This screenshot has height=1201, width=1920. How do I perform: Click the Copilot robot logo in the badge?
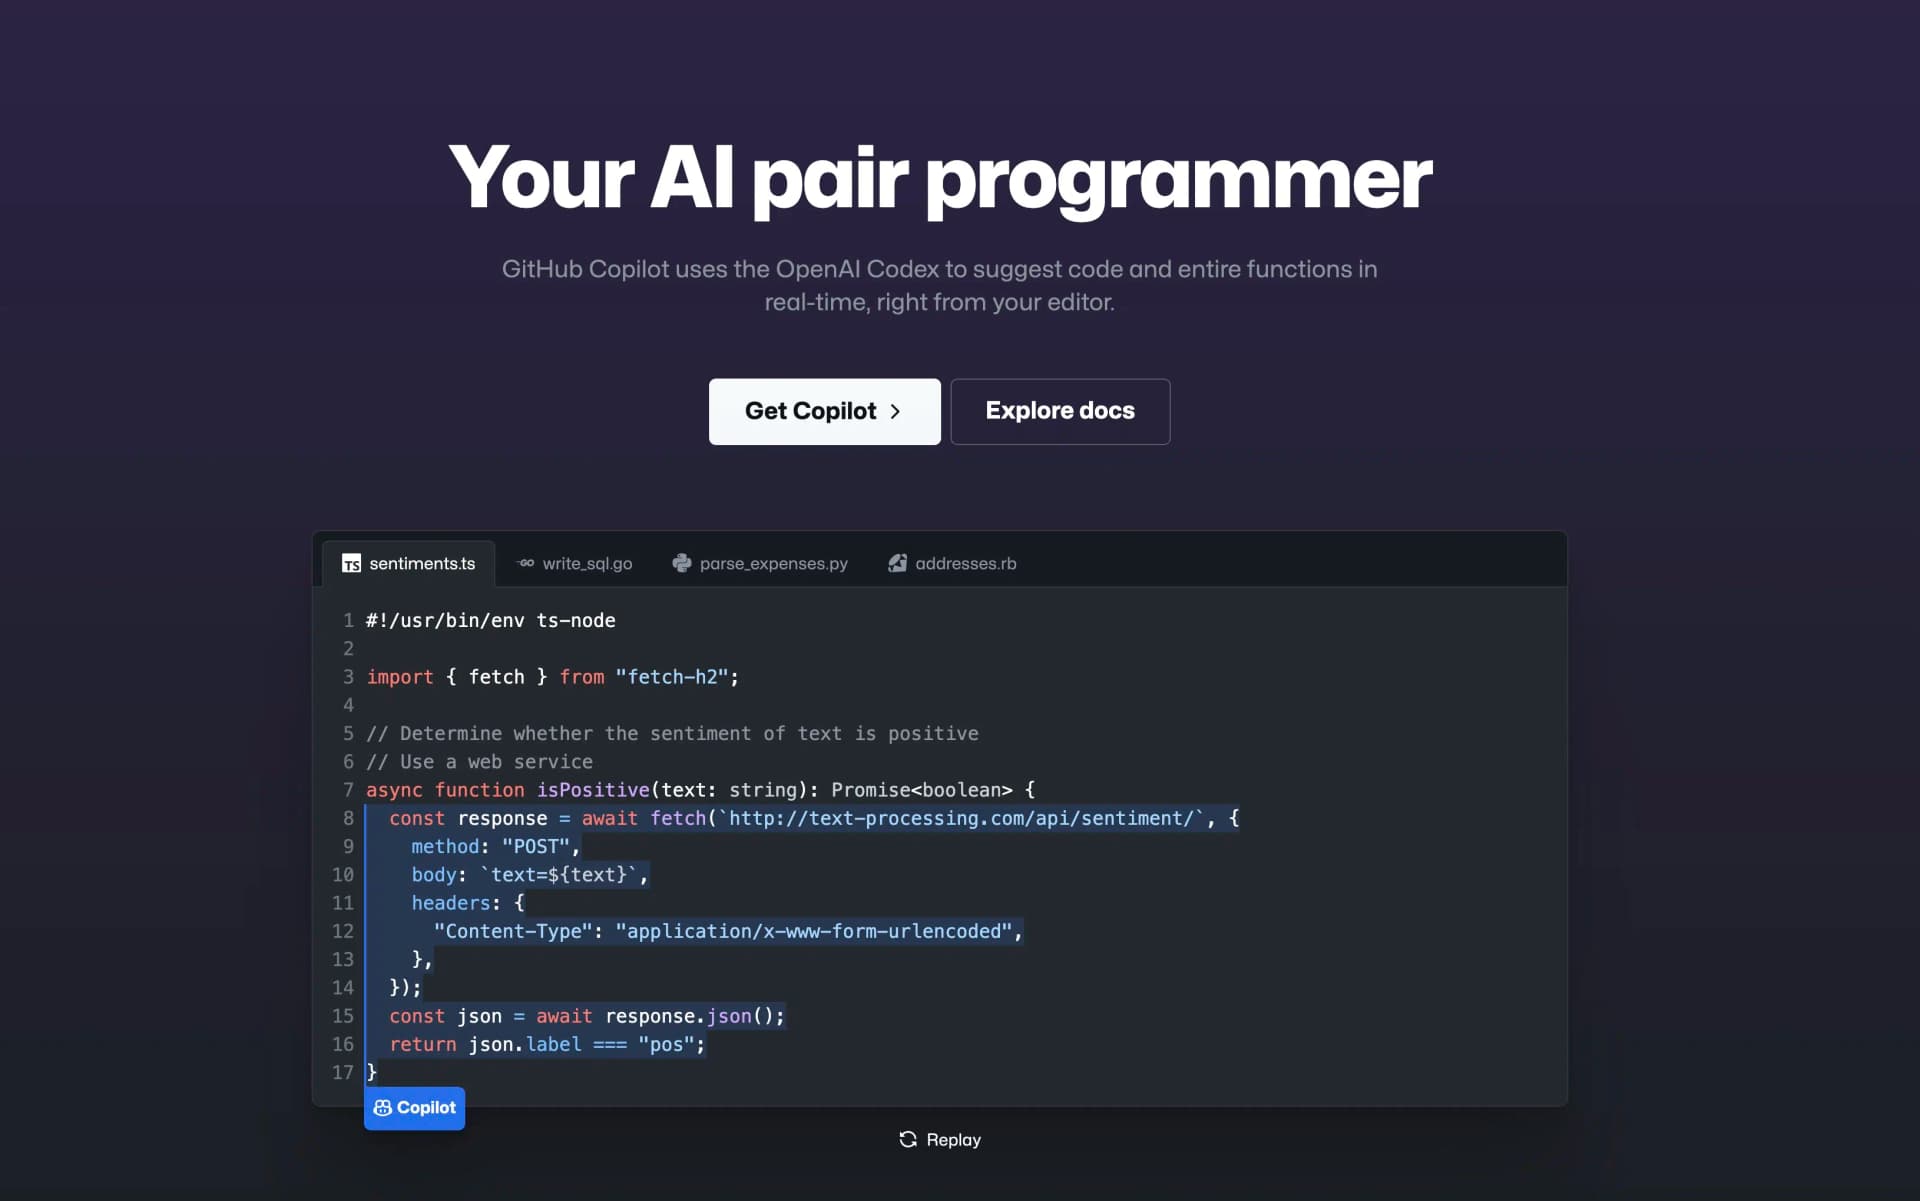[x=383, y=1107]
